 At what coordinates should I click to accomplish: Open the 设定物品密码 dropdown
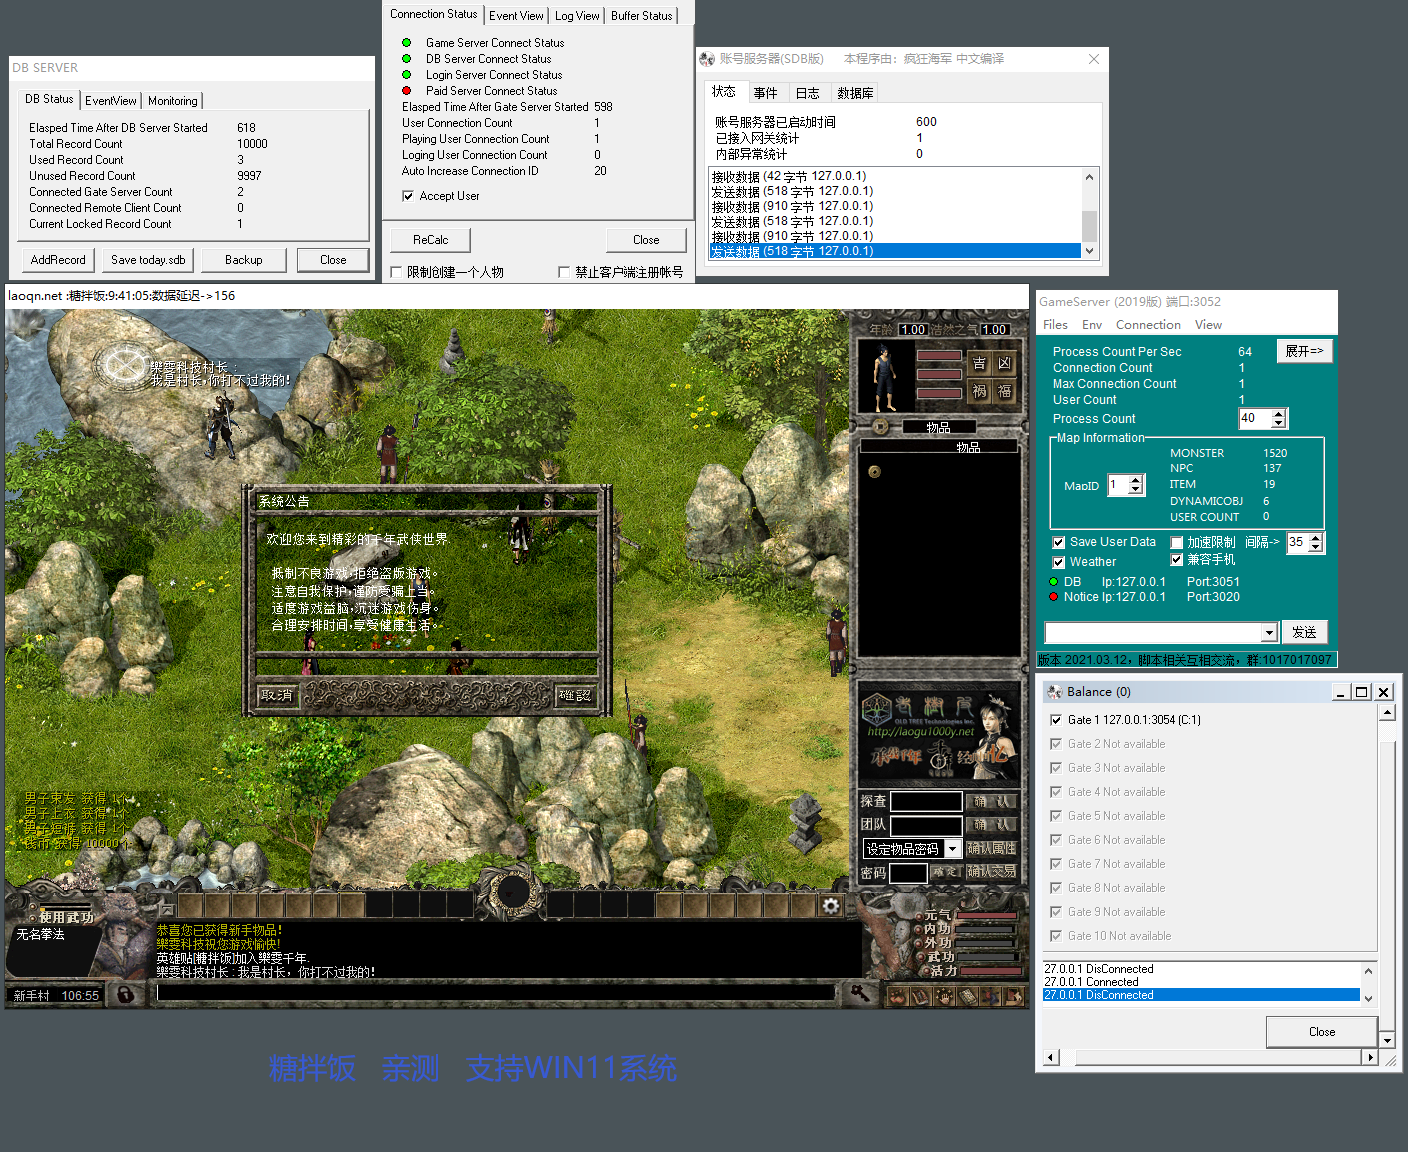coord(953,849)
